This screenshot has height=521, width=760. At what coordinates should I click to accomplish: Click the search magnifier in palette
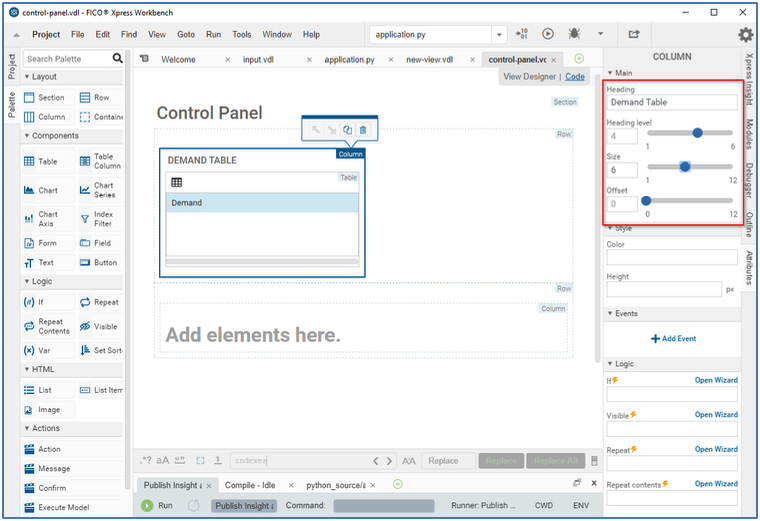(x=117, y=58)
